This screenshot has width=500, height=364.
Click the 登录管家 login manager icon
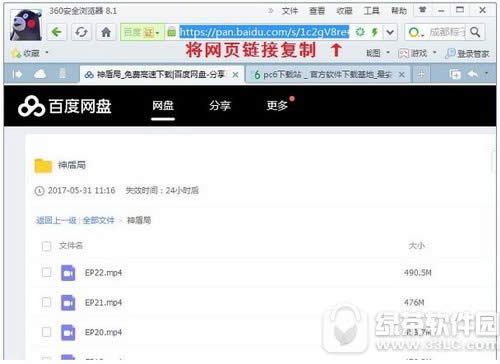(x=450, y=53)
